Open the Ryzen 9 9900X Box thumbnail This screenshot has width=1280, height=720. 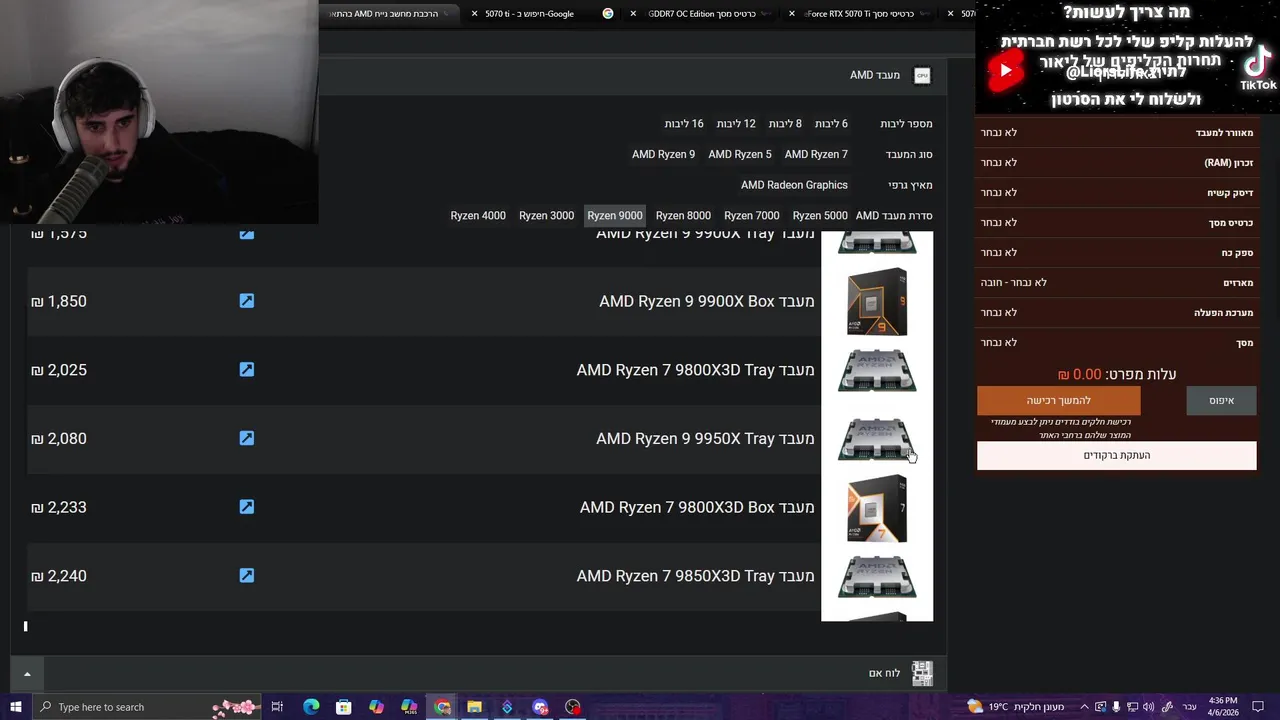877,302
